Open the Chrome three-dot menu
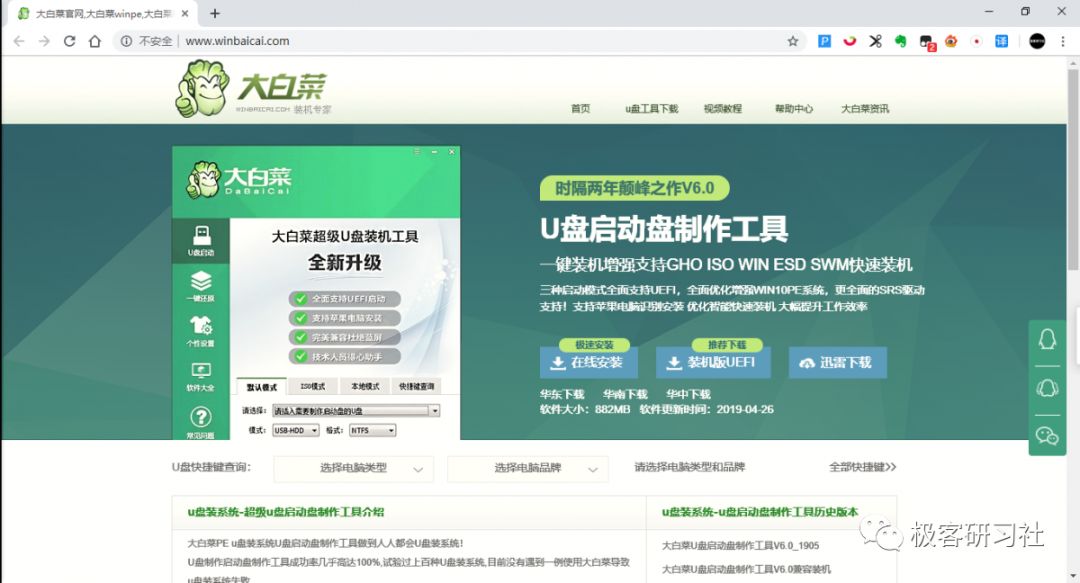Screen dimensions: 1080x583 coord(1063,41)
